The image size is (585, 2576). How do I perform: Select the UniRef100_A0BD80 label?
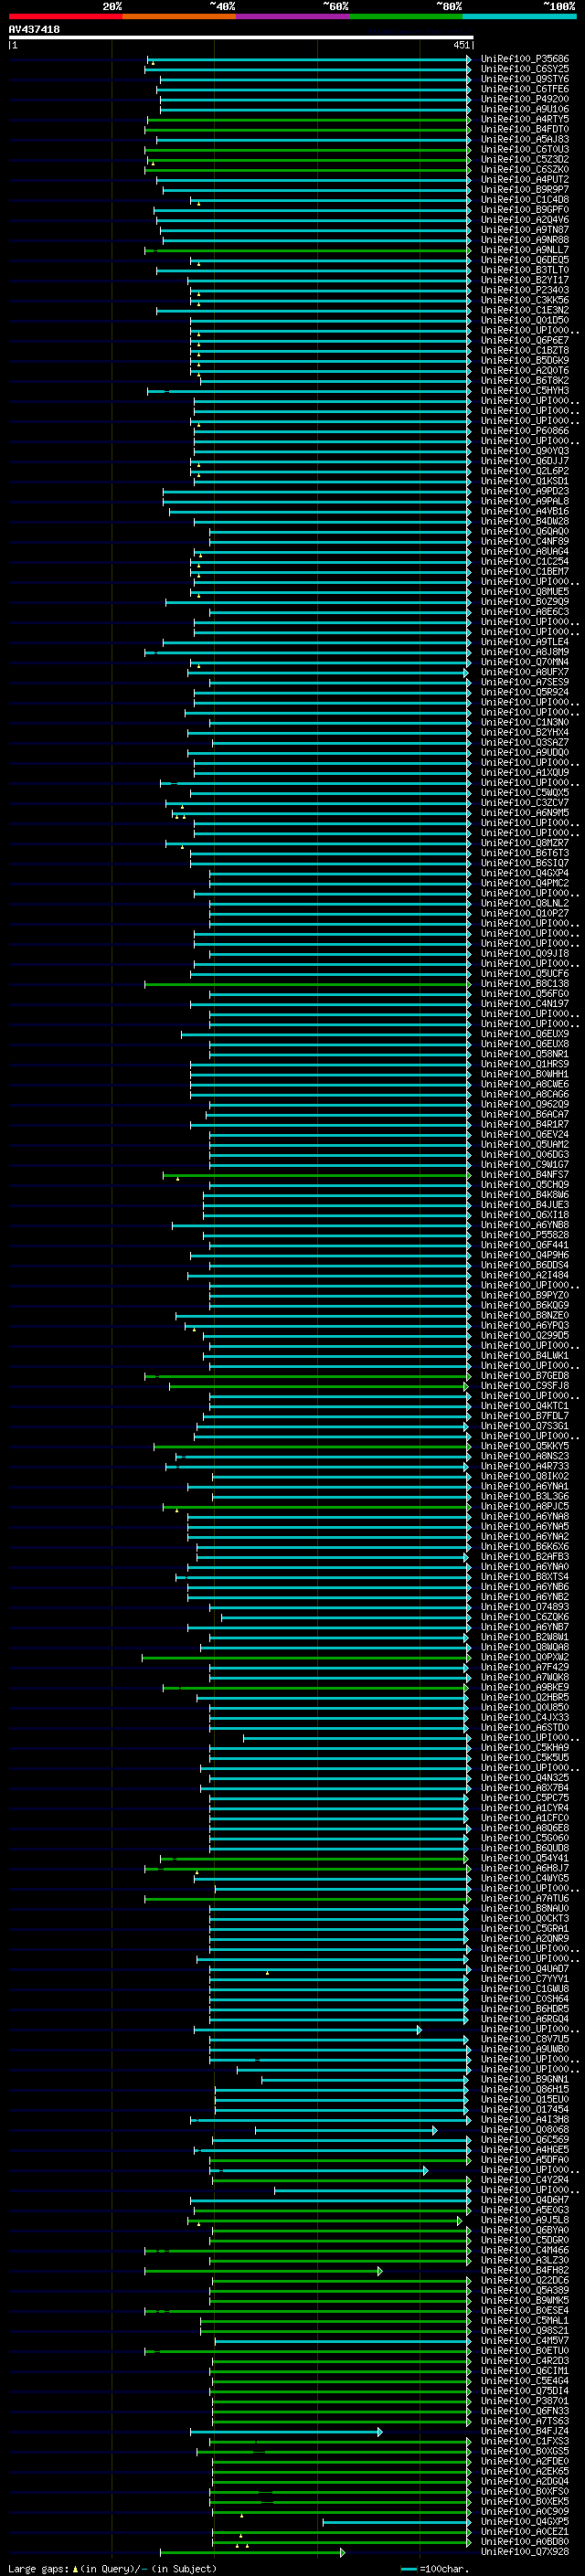[525, 2541]
